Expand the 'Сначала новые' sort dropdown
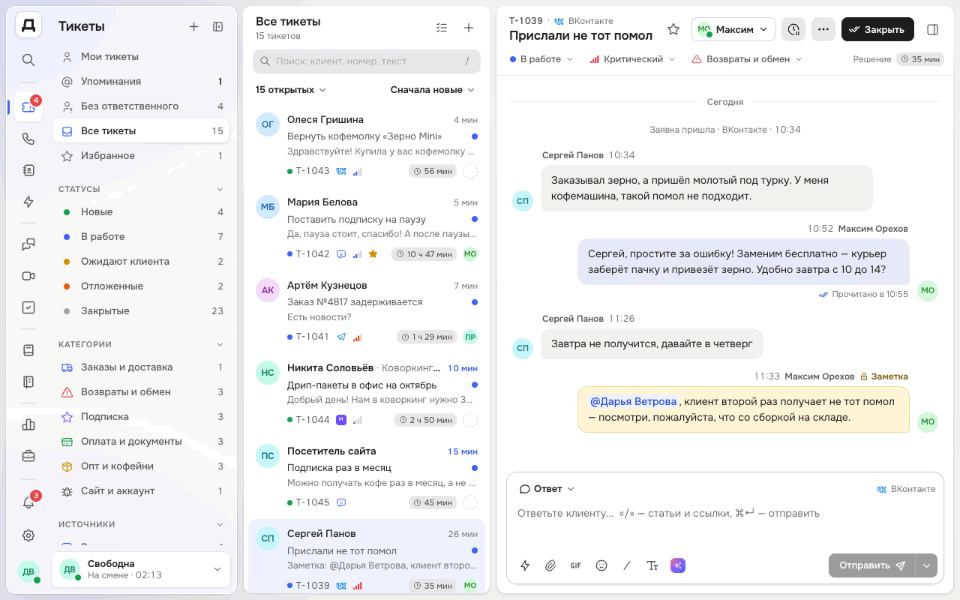 pyautogui.click(x=432, y=89)
